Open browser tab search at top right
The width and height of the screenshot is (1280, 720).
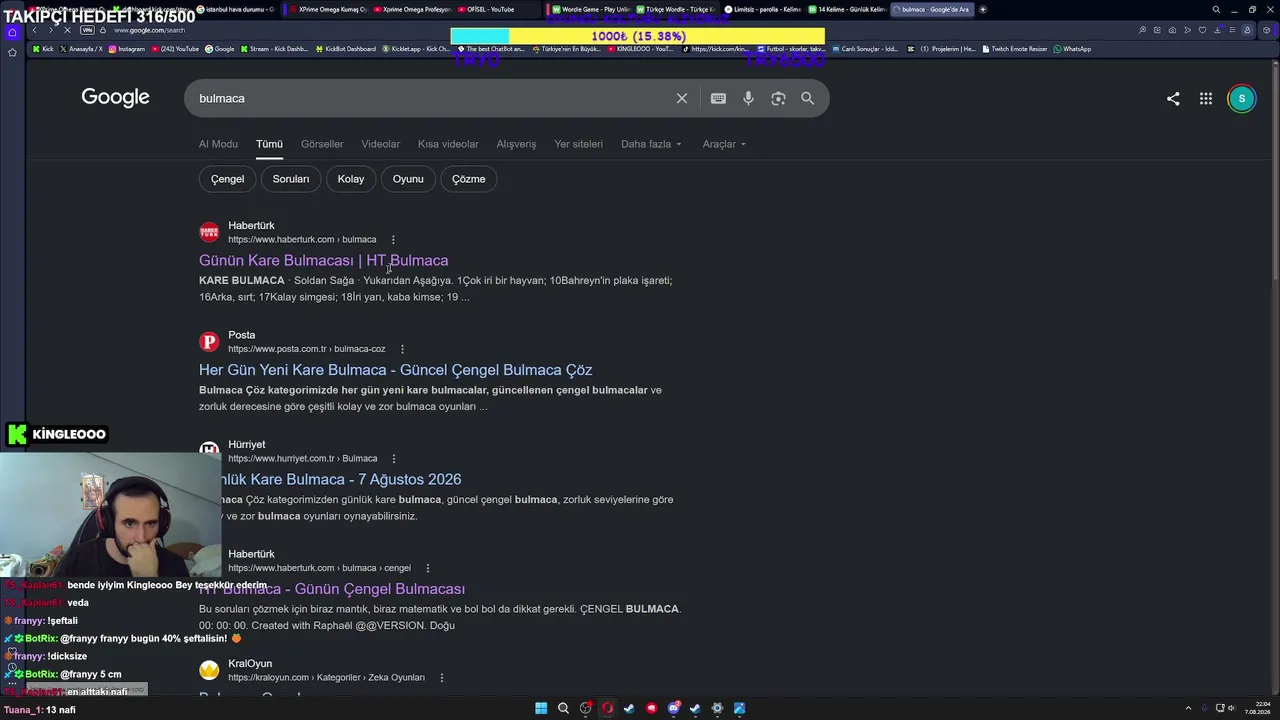(x=1216, y=9)
